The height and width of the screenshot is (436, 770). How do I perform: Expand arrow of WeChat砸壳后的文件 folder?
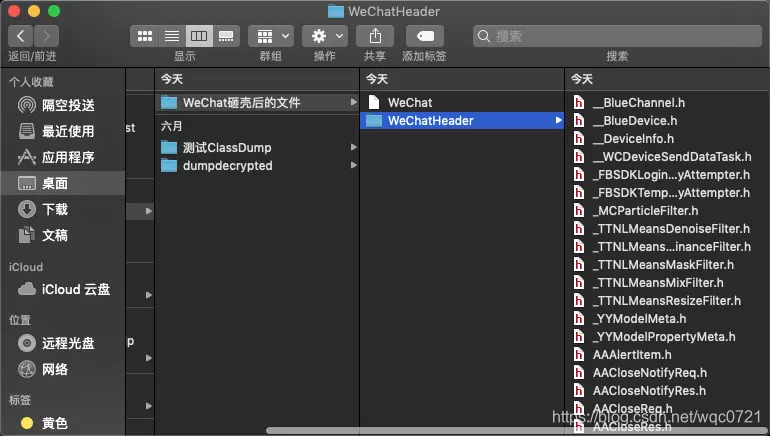[x=354, y=102]
